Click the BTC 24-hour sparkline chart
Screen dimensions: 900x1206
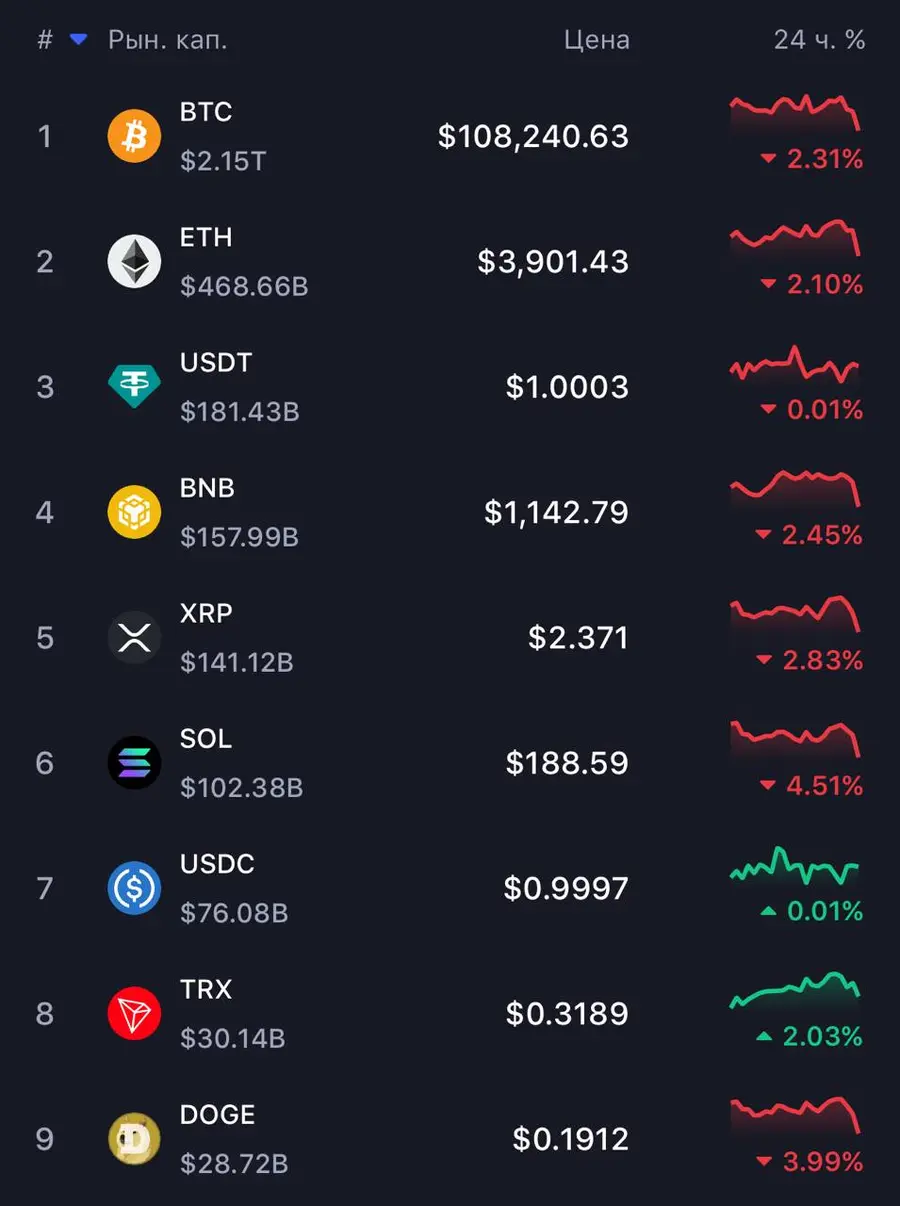(x=794, y=112)
